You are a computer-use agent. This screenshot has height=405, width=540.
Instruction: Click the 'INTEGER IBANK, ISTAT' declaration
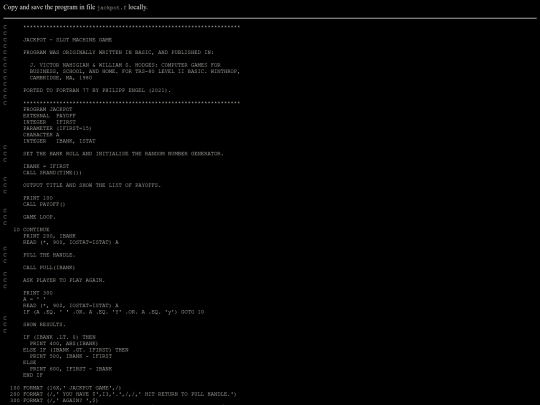coord(59,141)
